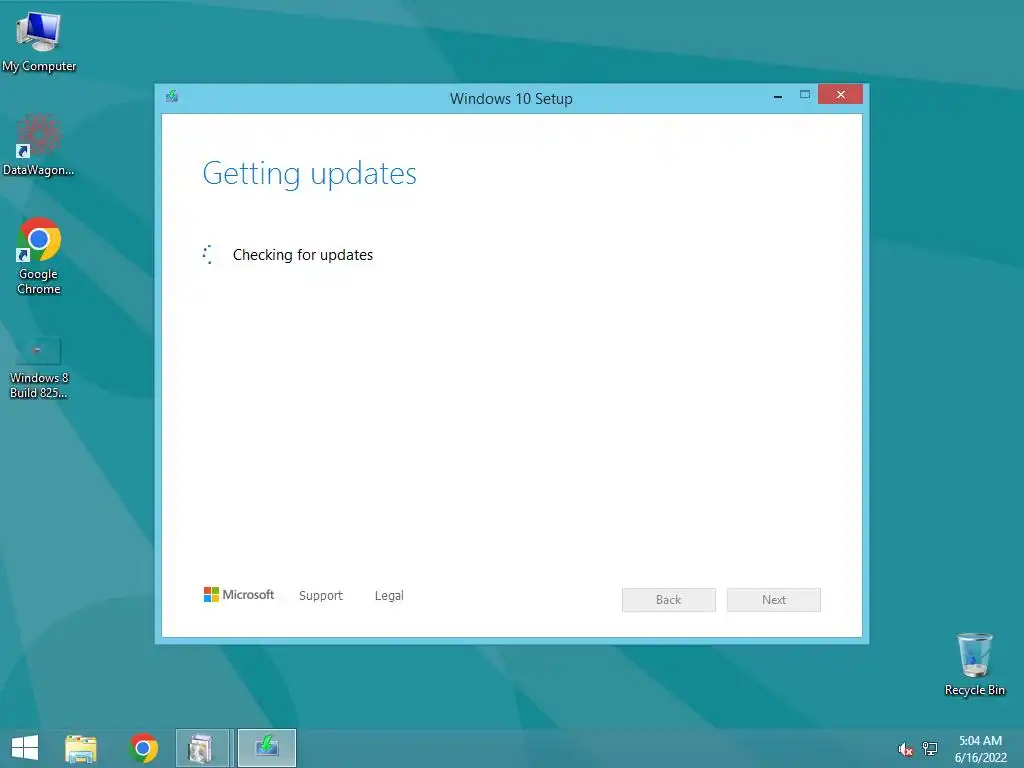Click the muted volume tray icon
1024x768 pixels.
pos(905,749)
